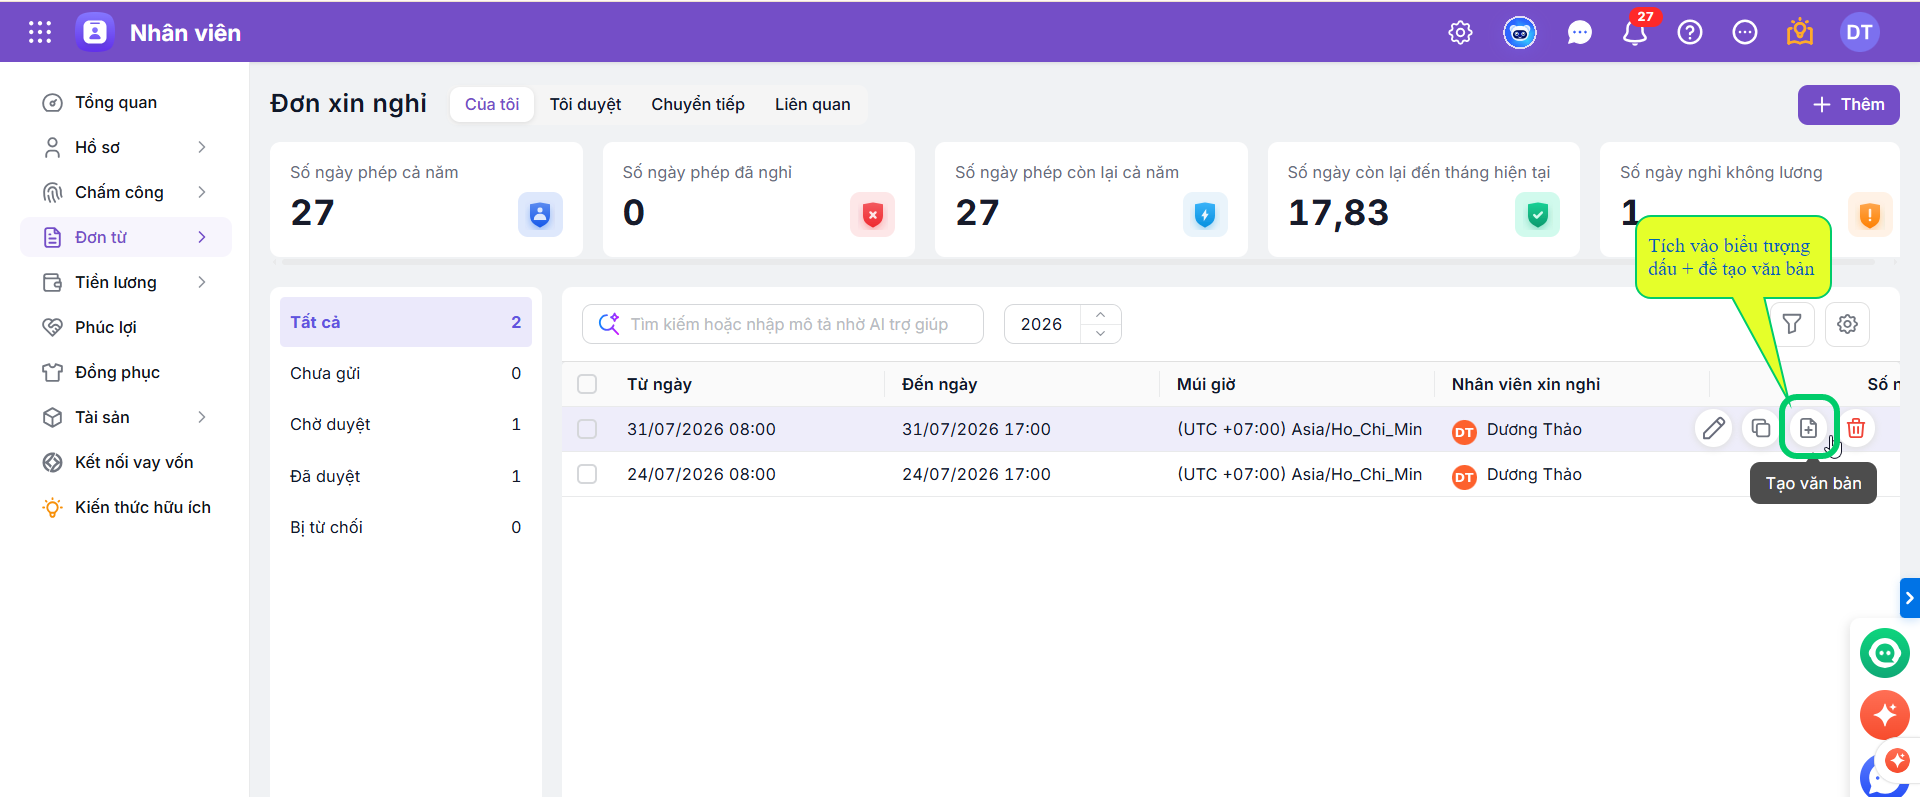Open the notifications bell
This screenshot has height=797, width=1920.
[x=1635, y=33]
